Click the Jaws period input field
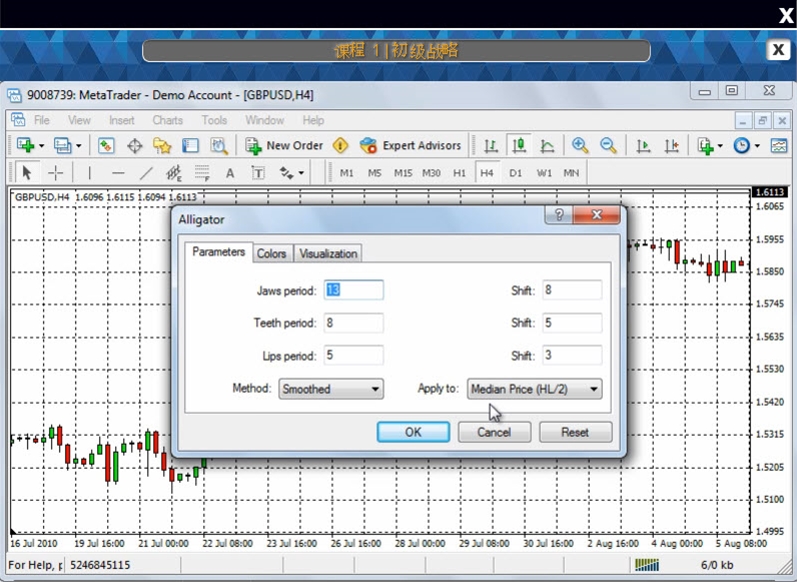797x582 pixels. tap(354, 290)
